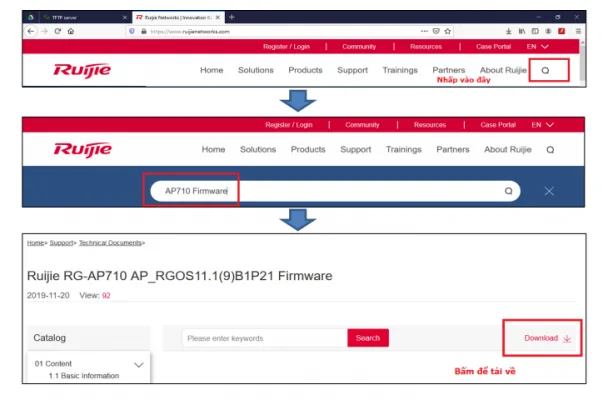Image resolution: width=603 pixels, height=400 pixels.
Task: Open Home menu in the browser window header
Action: click(212, 70)
